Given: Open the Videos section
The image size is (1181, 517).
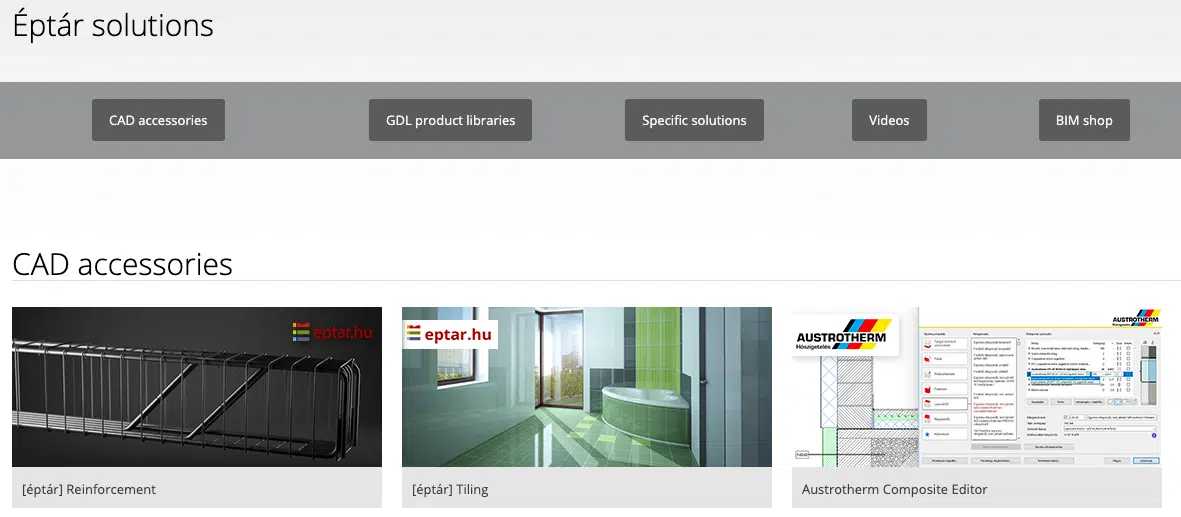Looking at the screenshot, I should coord(890,120).
